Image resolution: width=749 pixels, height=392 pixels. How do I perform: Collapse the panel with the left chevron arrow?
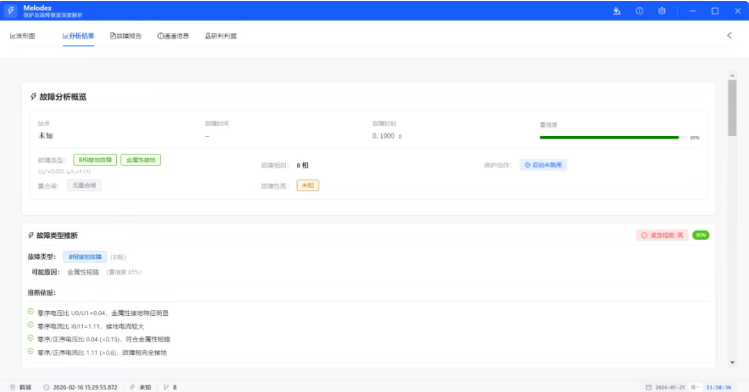[x=729, y=35]
